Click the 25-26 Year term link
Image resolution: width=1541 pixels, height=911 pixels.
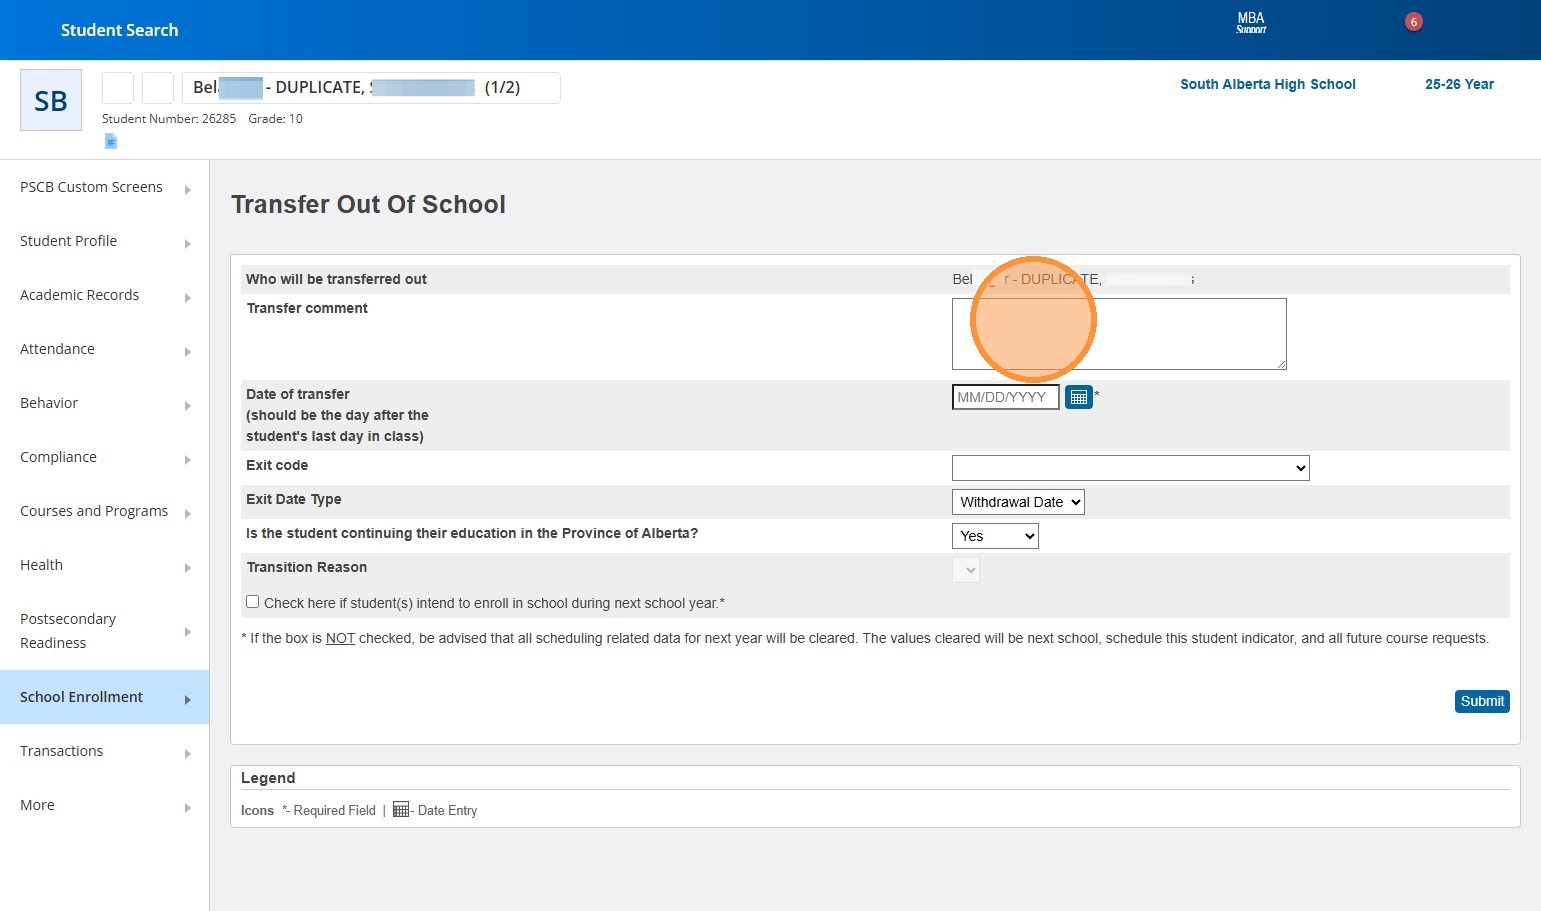(1459, 84)
